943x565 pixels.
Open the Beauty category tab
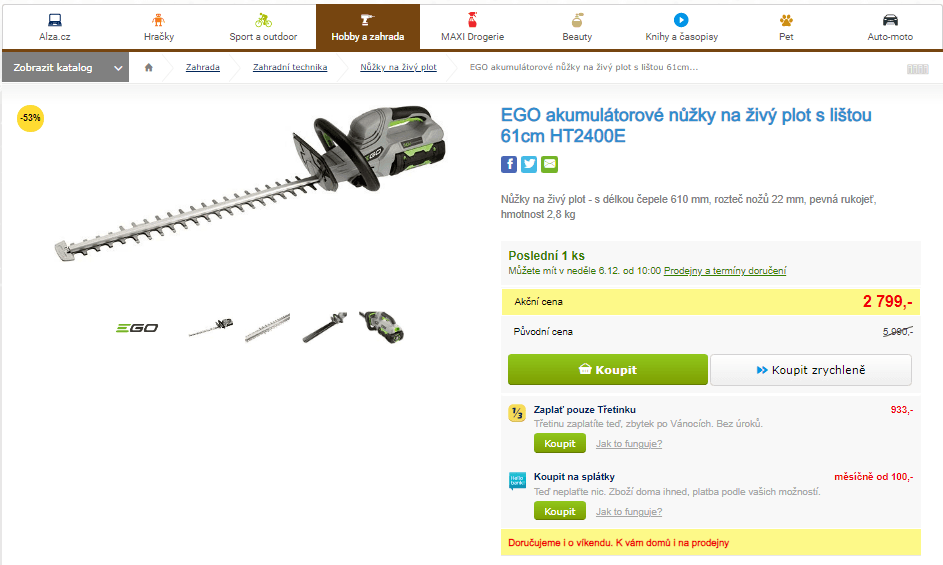577,27
